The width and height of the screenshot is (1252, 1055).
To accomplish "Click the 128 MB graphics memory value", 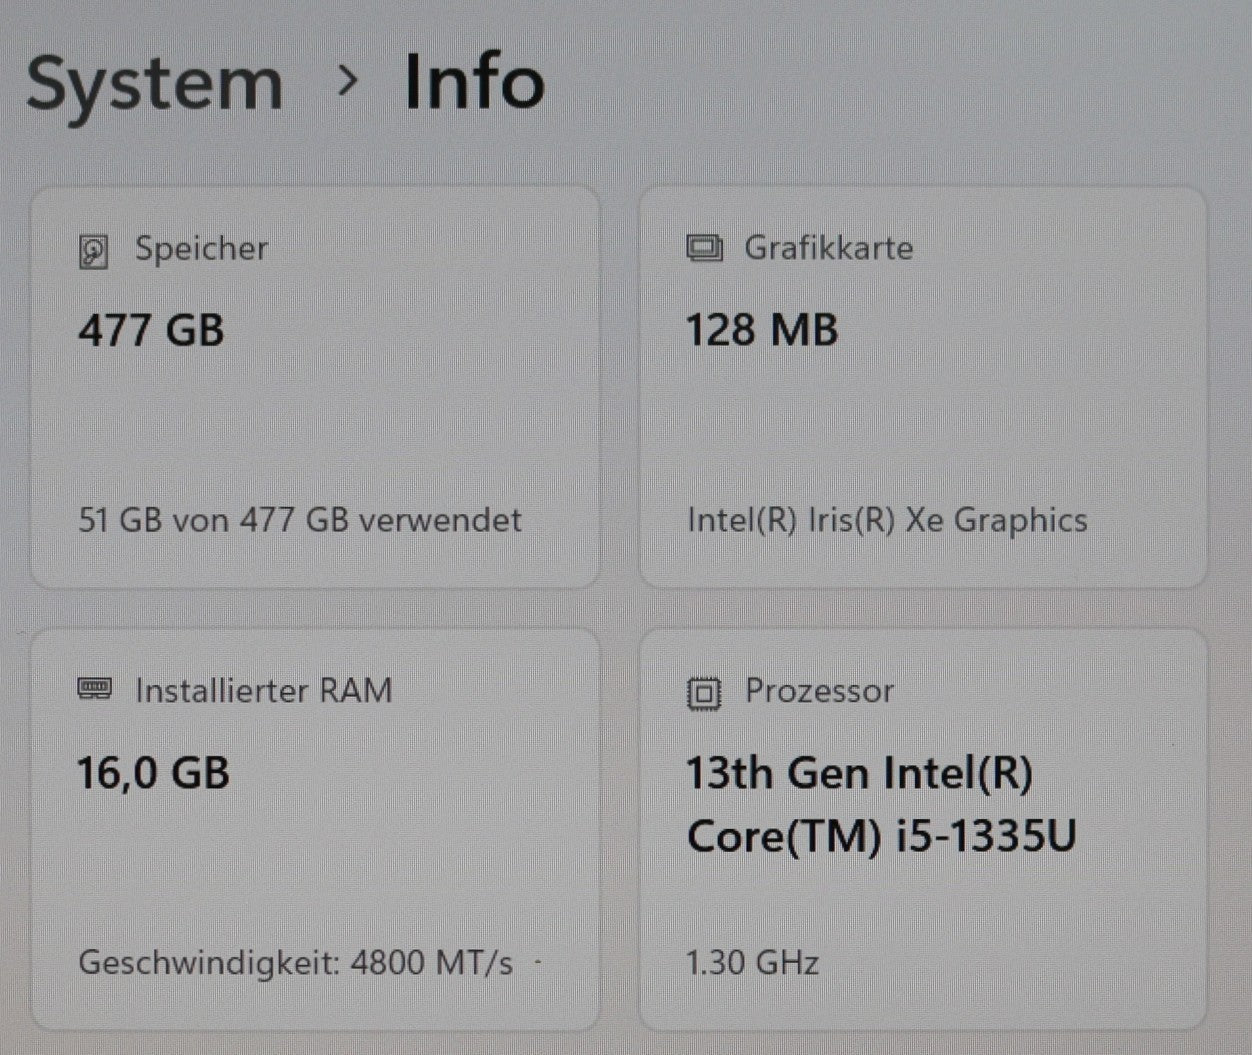I will point(761,330).
